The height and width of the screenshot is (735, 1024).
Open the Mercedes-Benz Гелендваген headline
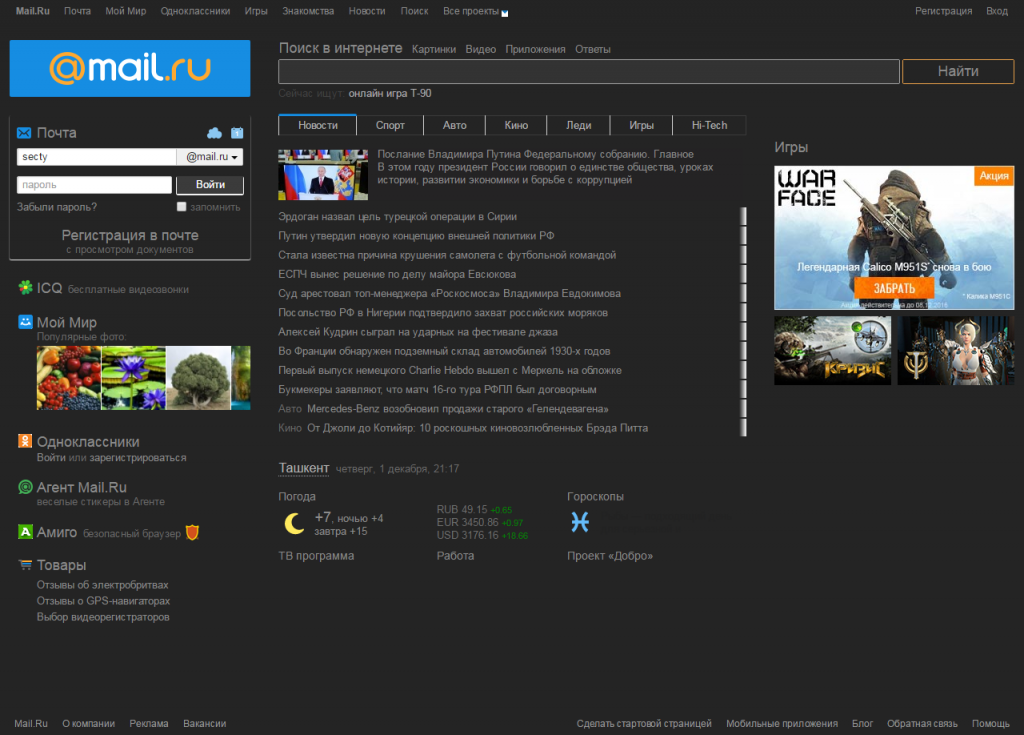(458, 409)
